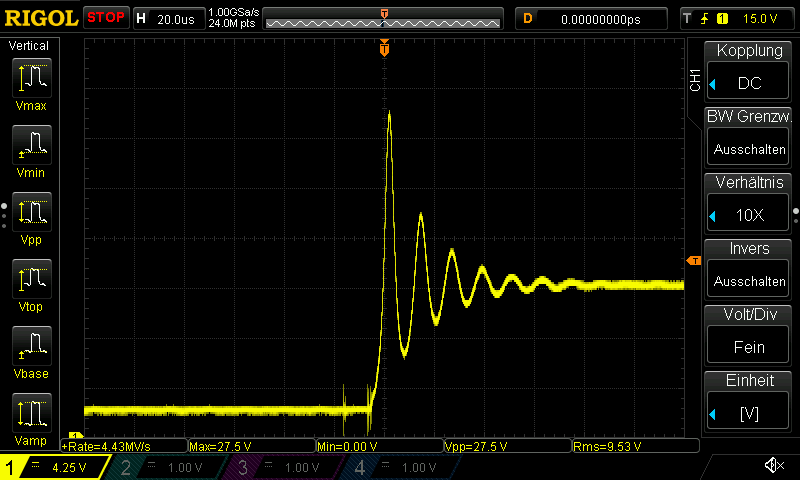Toggle the Invers Ausschalten setting
Image resolution: width=800 pixels, height=480 pixels.
point(748,268)
